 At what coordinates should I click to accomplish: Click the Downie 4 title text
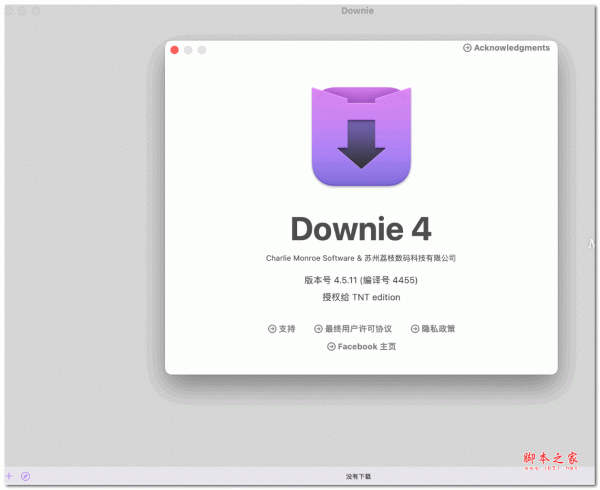(x=361, y=229)
